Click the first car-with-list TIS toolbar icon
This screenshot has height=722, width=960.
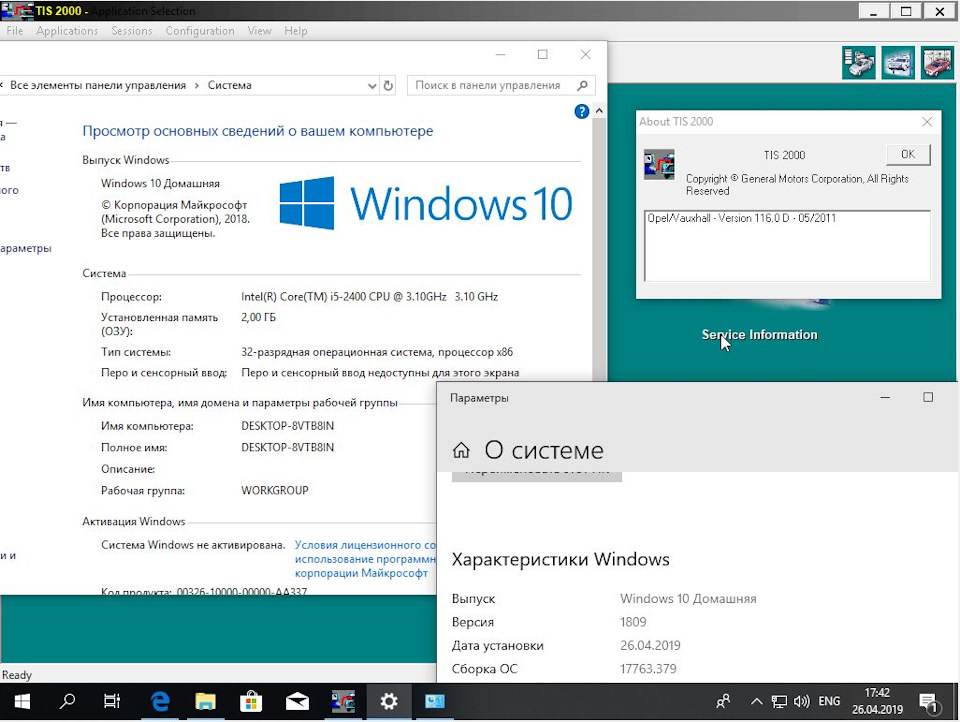859,63
